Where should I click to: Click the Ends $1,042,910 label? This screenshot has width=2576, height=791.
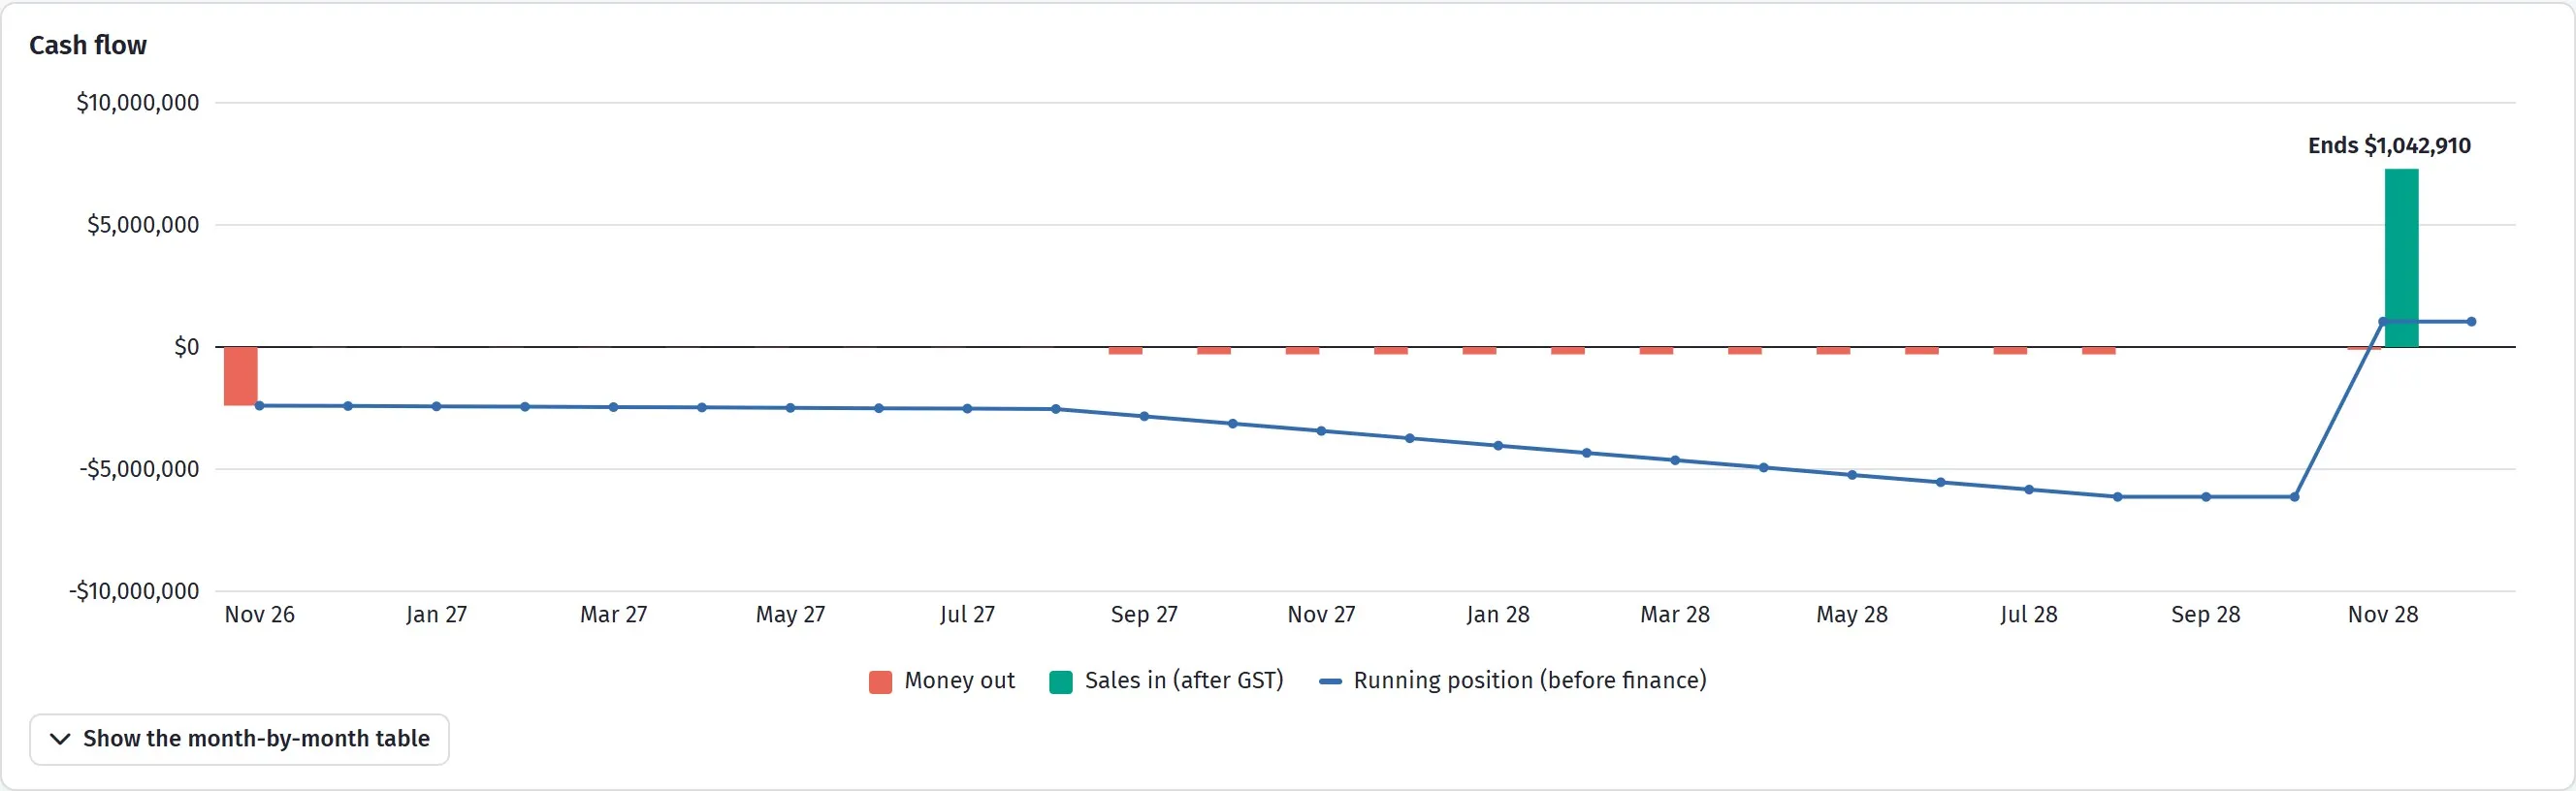[x=2389, y=146]
